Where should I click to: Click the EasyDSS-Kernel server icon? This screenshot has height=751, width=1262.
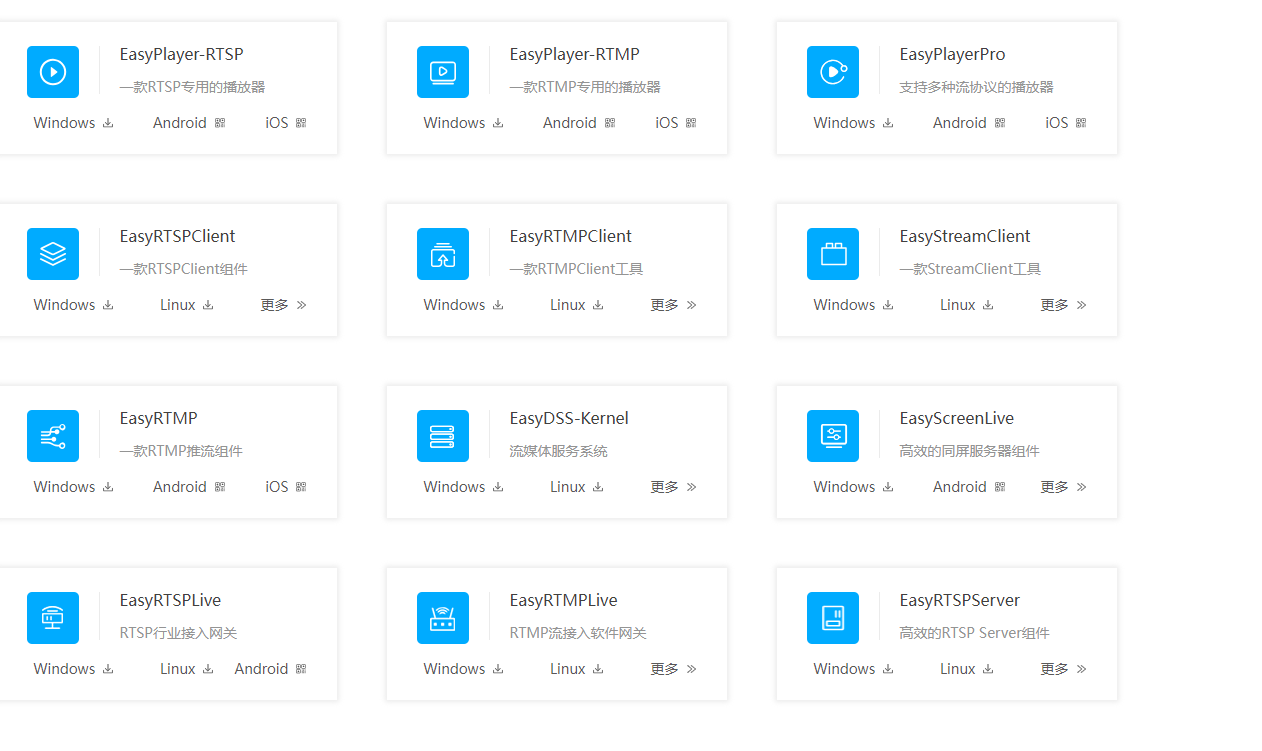443,436
